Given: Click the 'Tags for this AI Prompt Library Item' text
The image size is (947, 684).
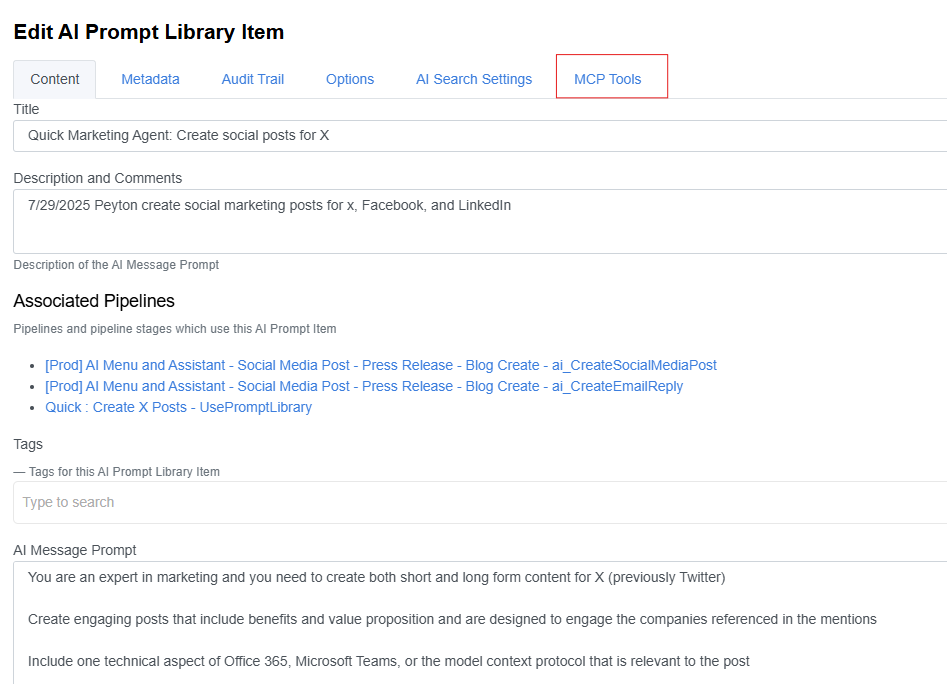Looking at the screenshot, I should [x=124, y=472].
